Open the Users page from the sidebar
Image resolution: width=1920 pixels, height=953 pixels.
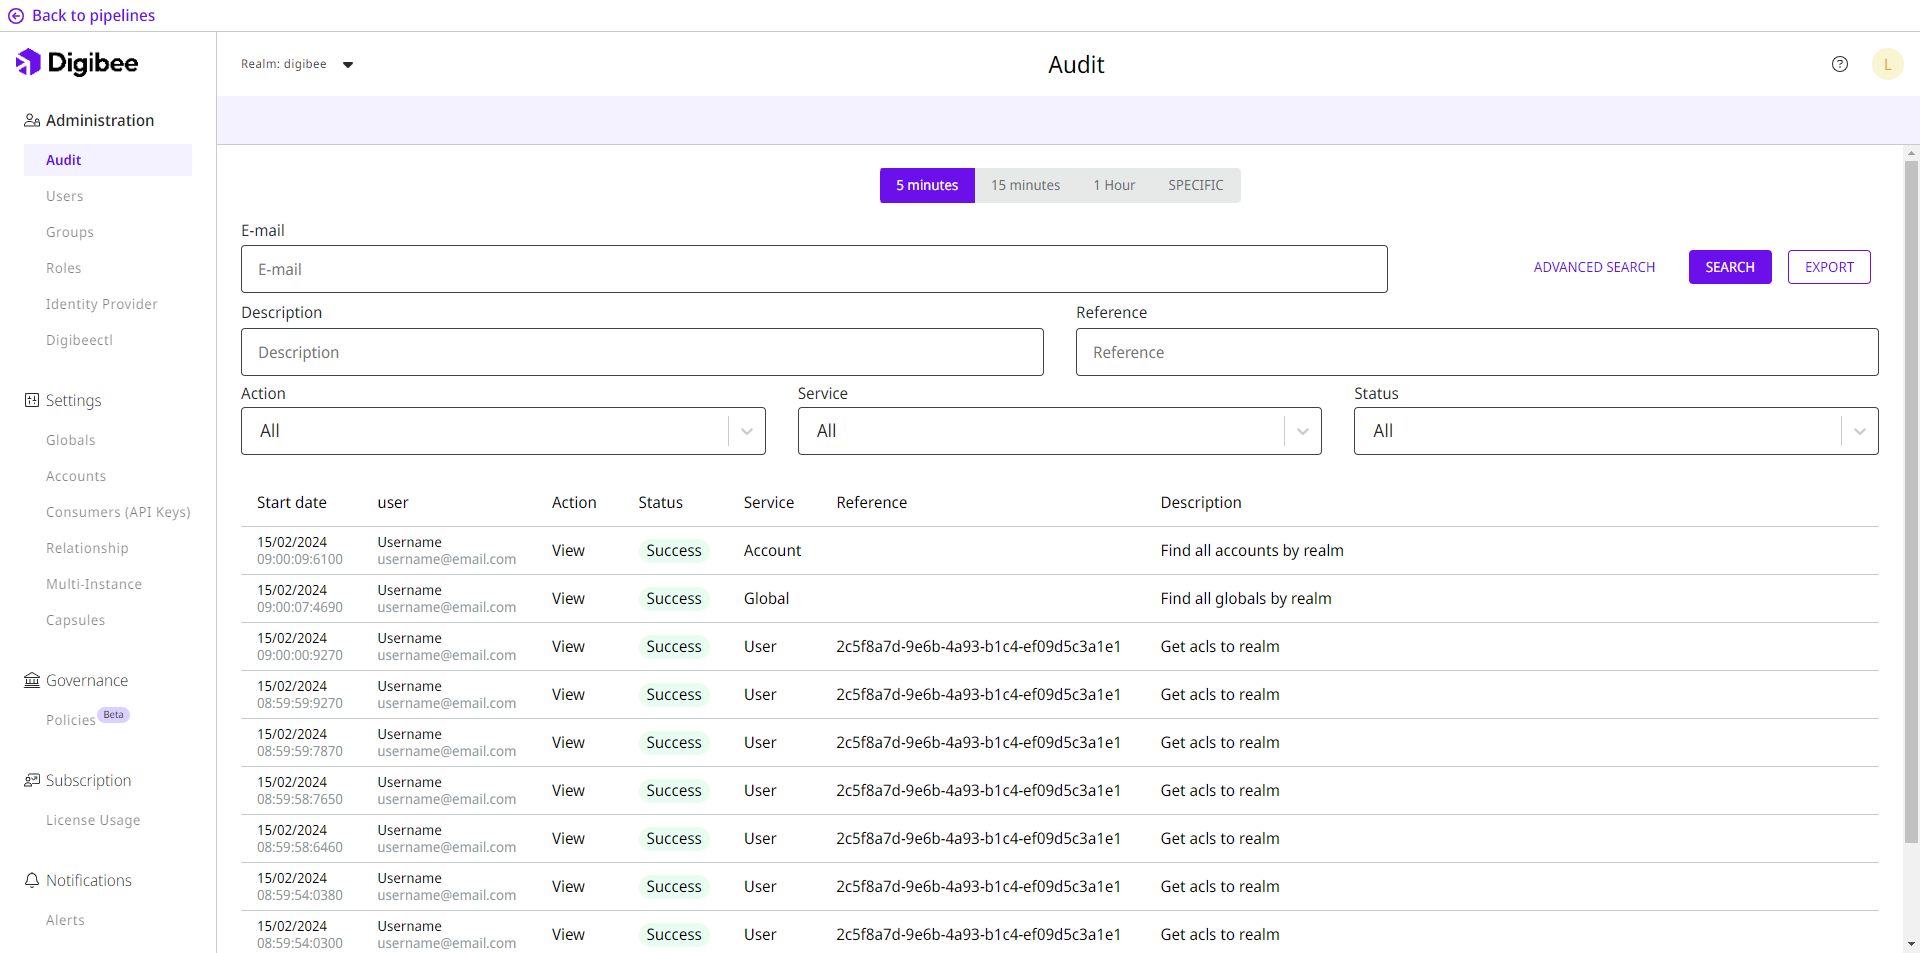tap(64, 195)
